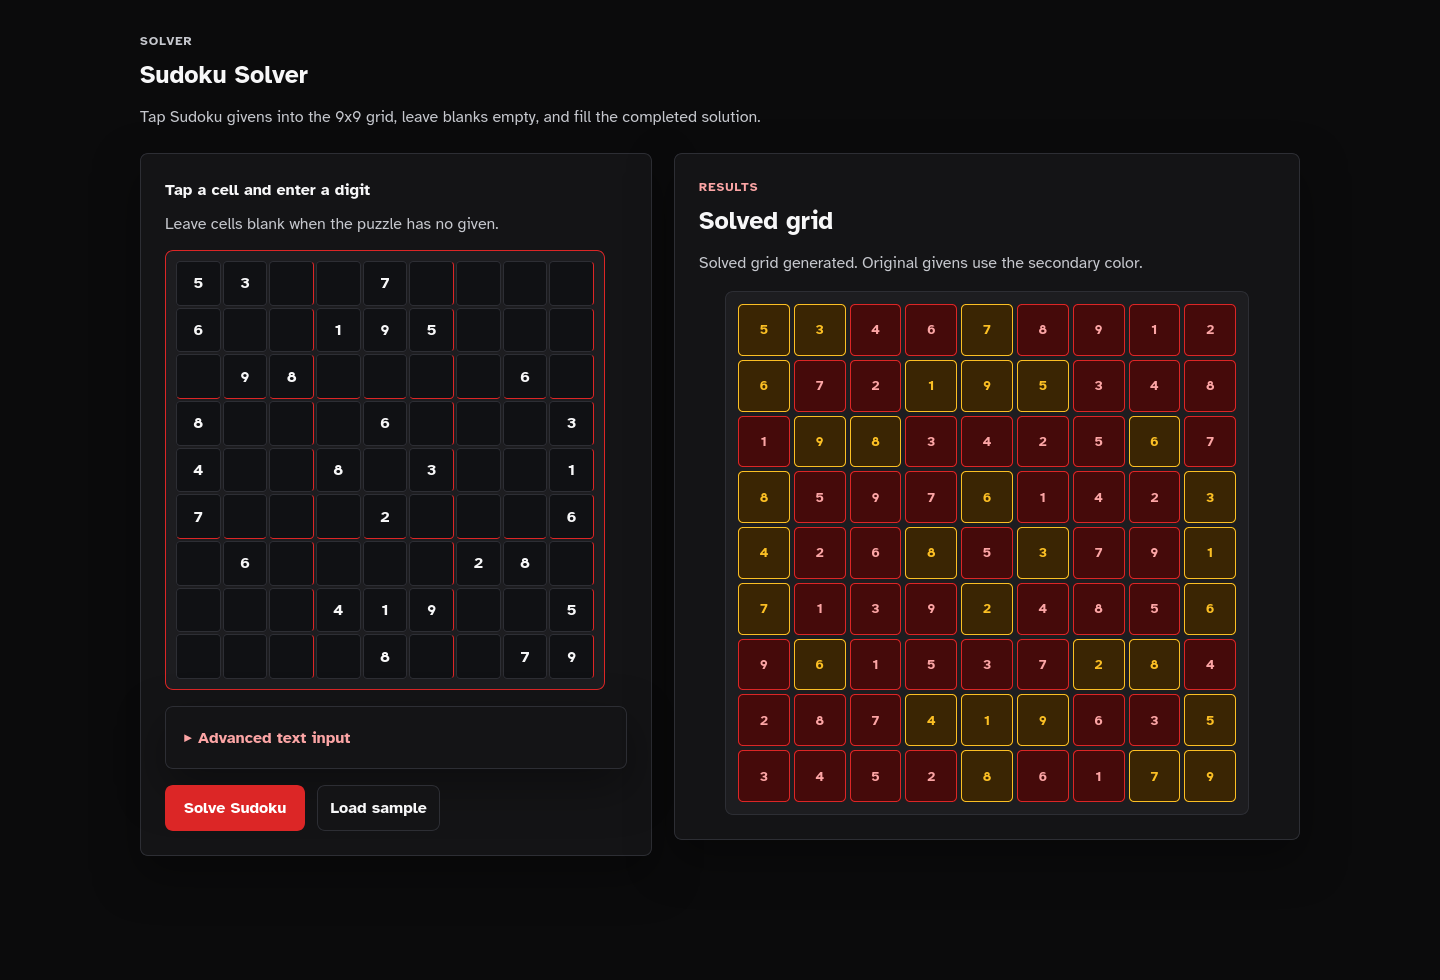The height and width of the screenshot is (980, 1440).
Task: Click solved grid cell 1 in row 3, column 1
Action: pos(764,441)
